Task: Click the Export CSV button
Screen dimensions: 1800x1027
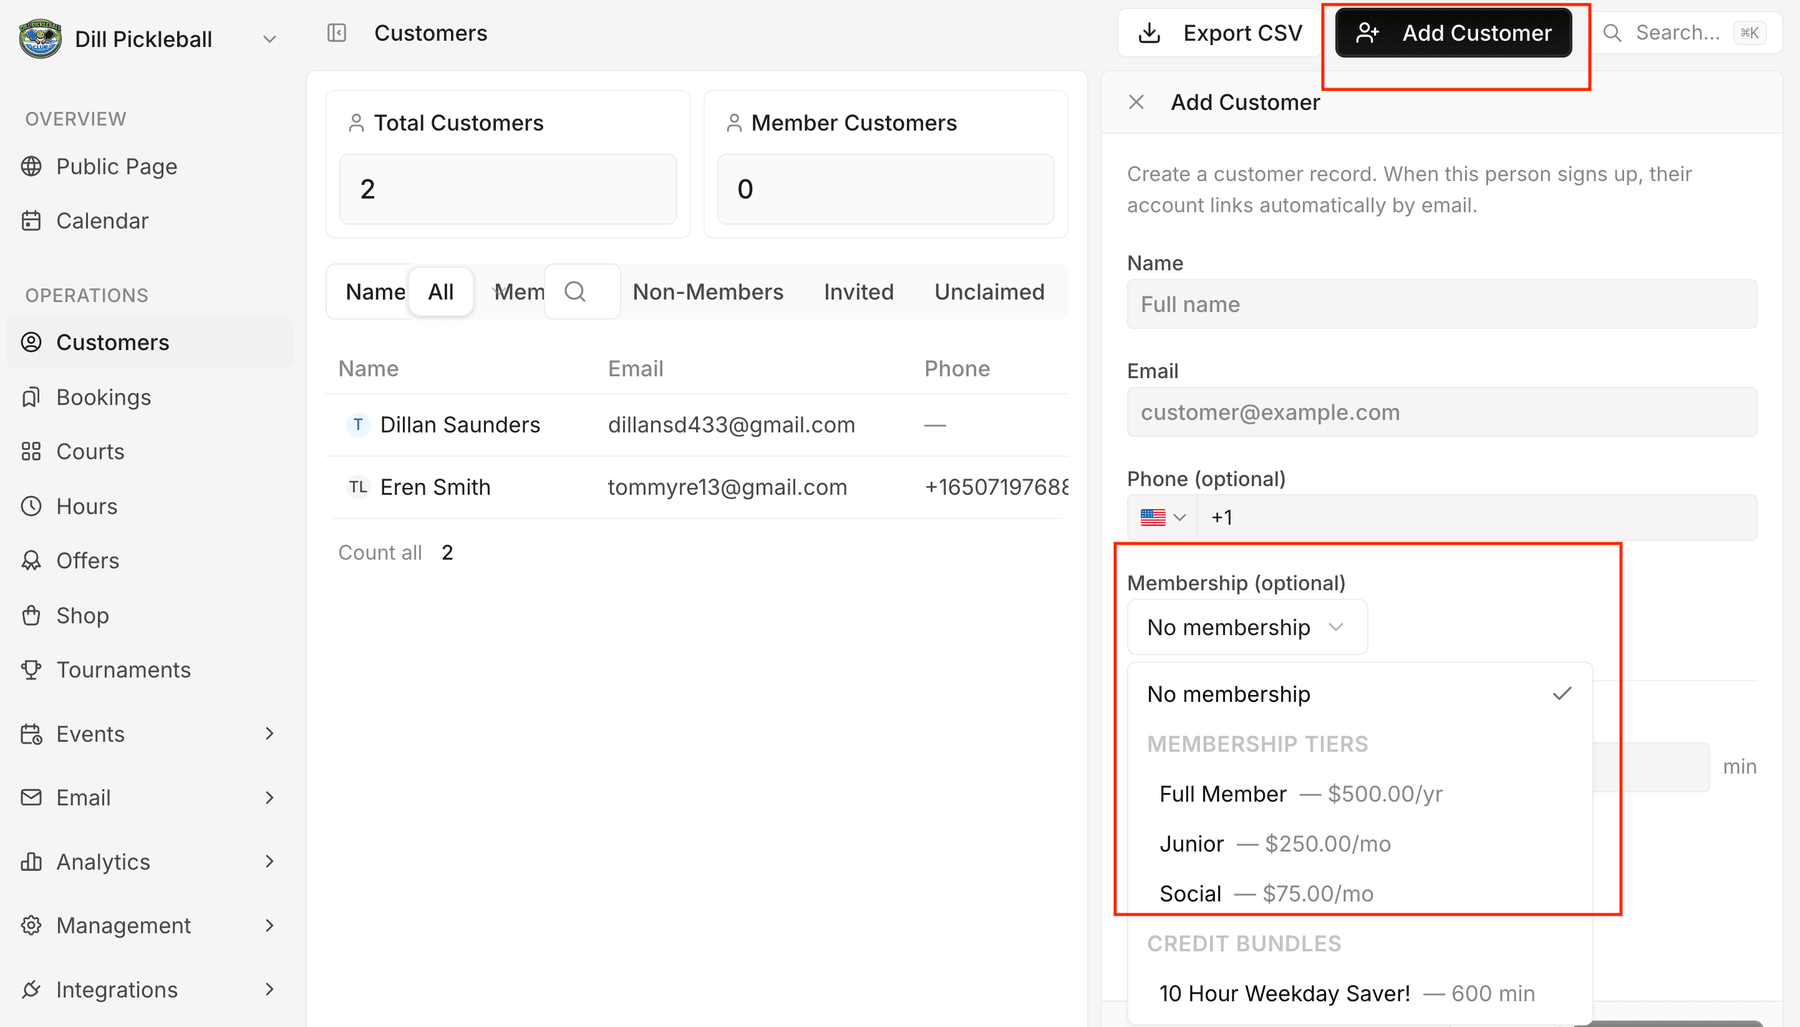Action: (1220, 33)
